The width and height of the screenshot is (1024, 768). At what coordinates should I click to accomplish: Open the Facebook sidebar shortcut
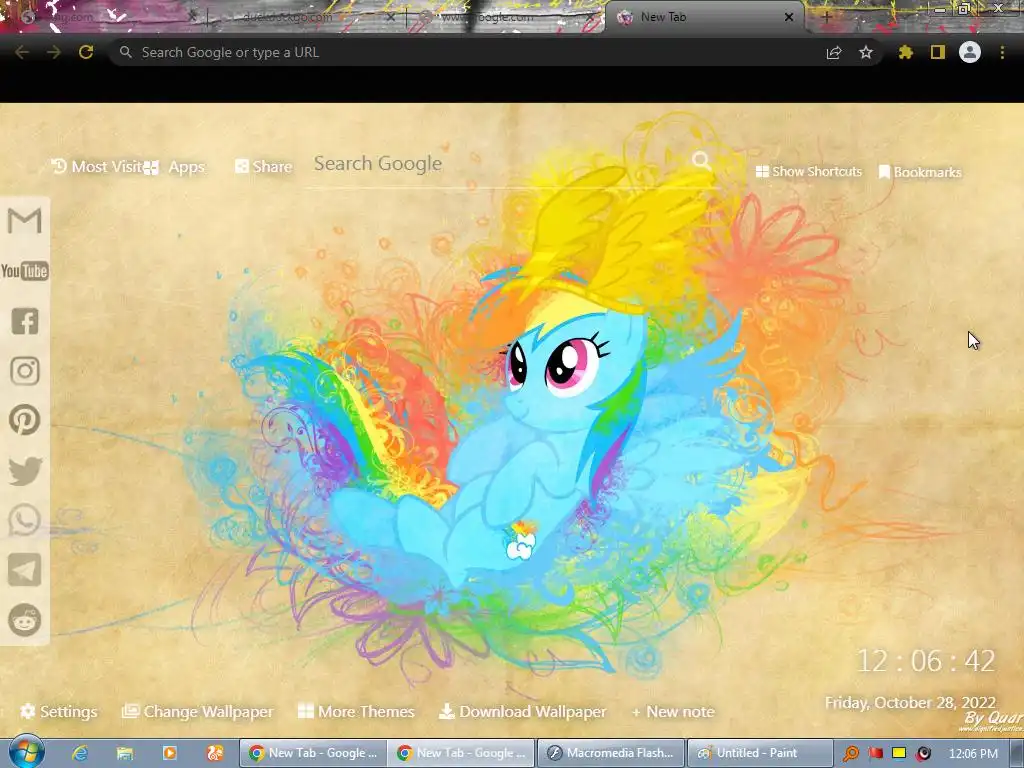tap(25, 321)
